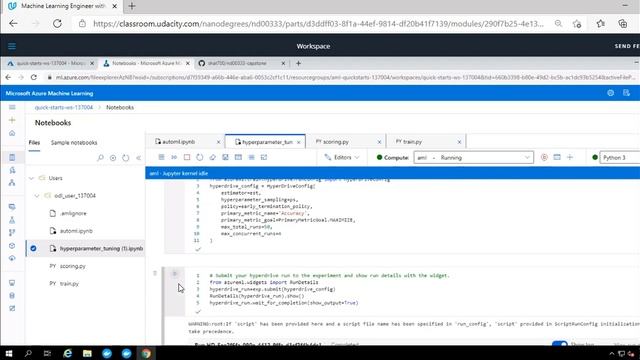Open Automated ML from the sidebar
The image size is (640, 360).
pos(12,170)
